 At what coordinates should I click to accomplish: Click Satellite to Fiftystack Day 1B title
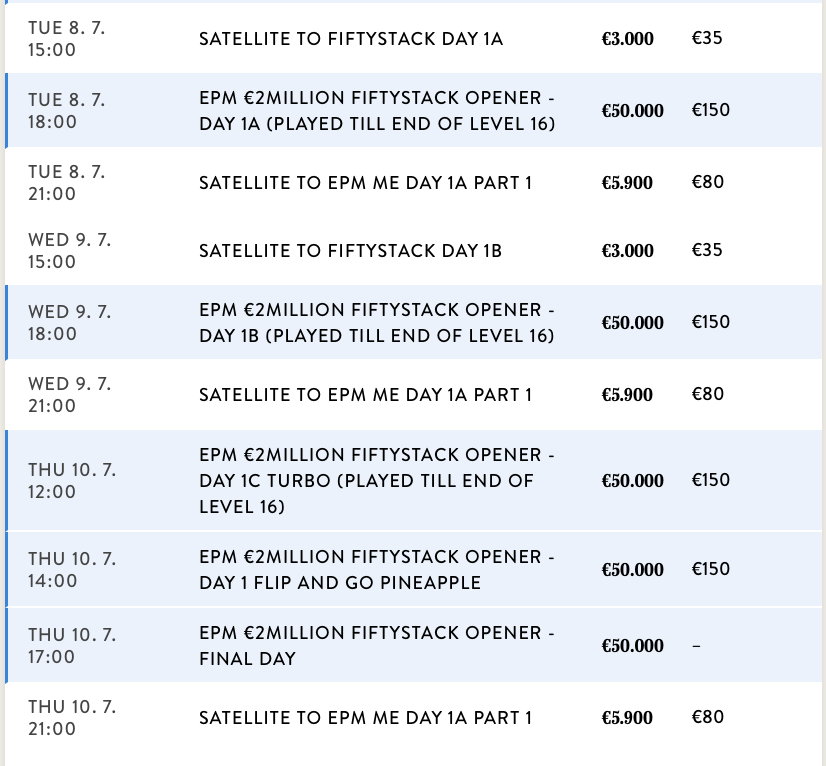(350, 251)
